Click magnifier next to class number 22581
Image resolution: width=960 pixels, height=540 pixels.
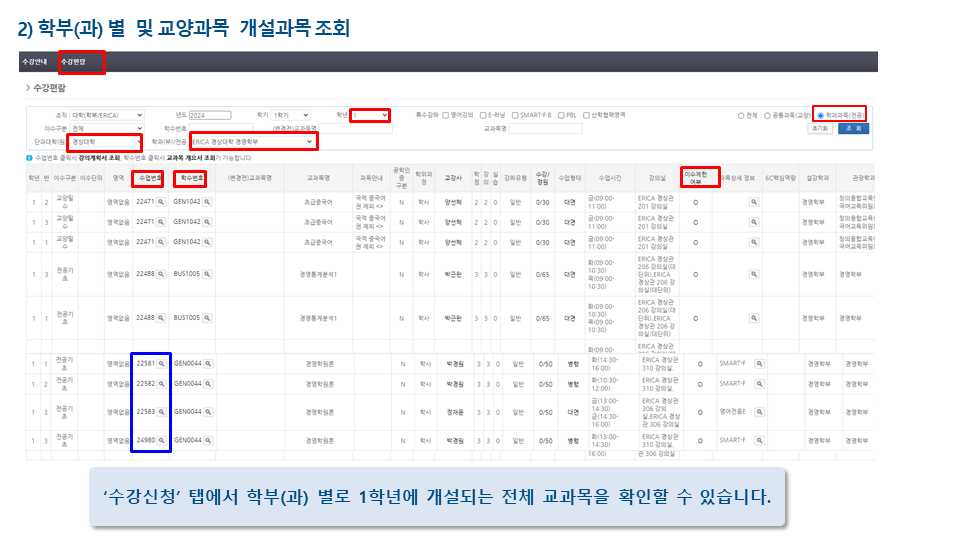click(x=161, y=364)
